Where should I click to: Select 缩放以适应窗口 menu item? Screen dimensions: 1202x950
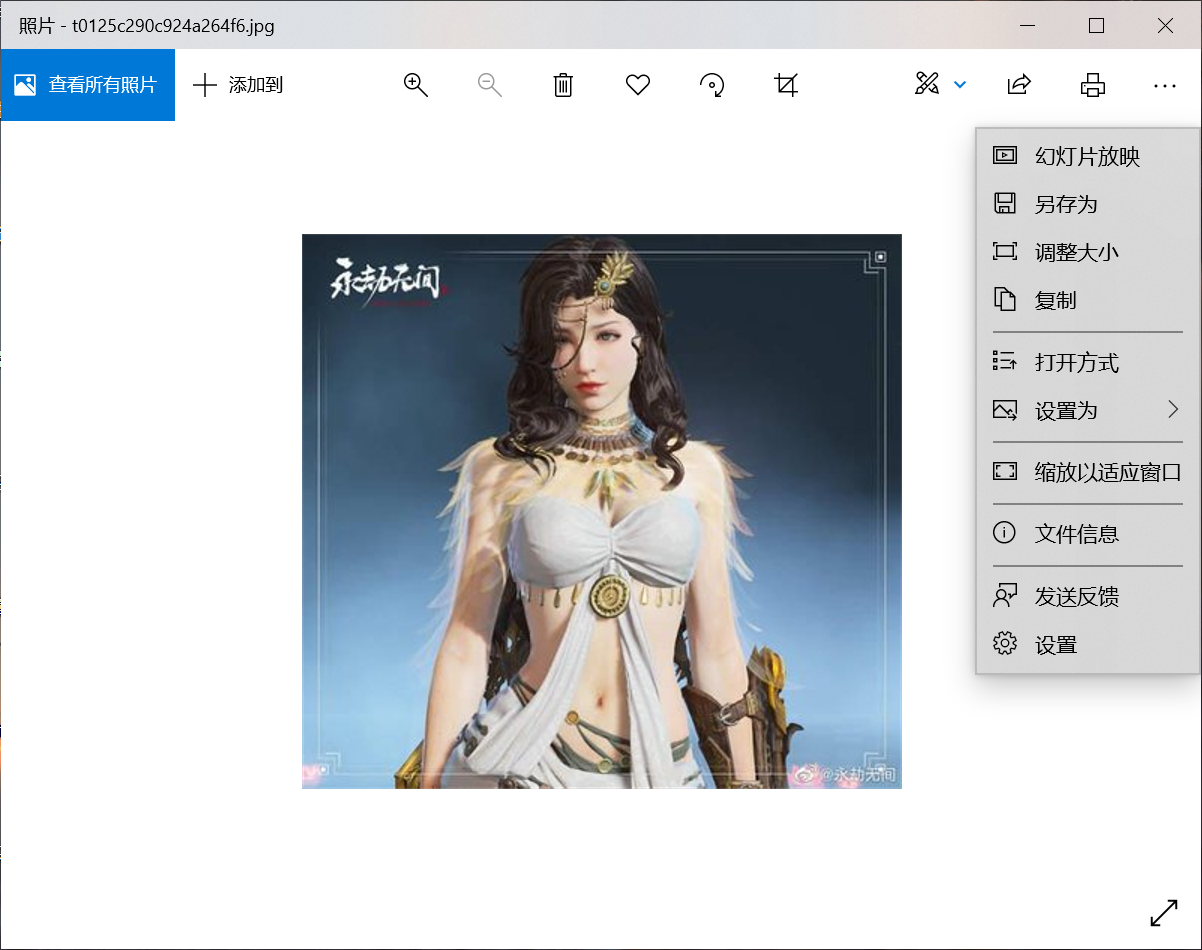pos(1088,472)
